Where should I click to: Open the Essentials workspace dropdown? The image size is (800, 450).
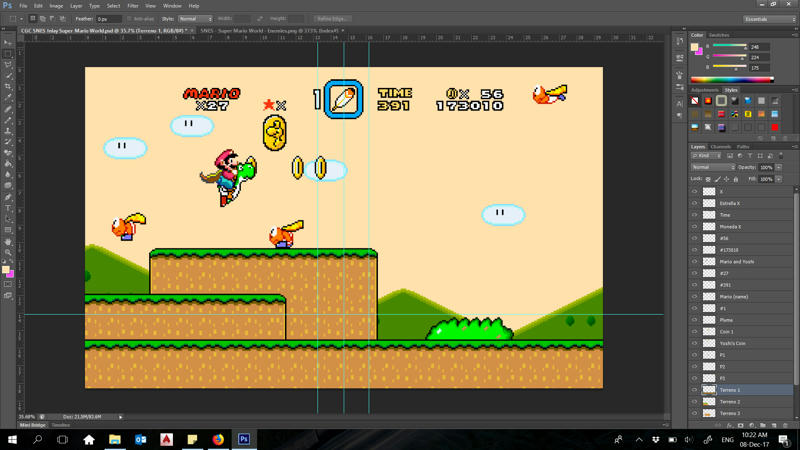[770, 19]
